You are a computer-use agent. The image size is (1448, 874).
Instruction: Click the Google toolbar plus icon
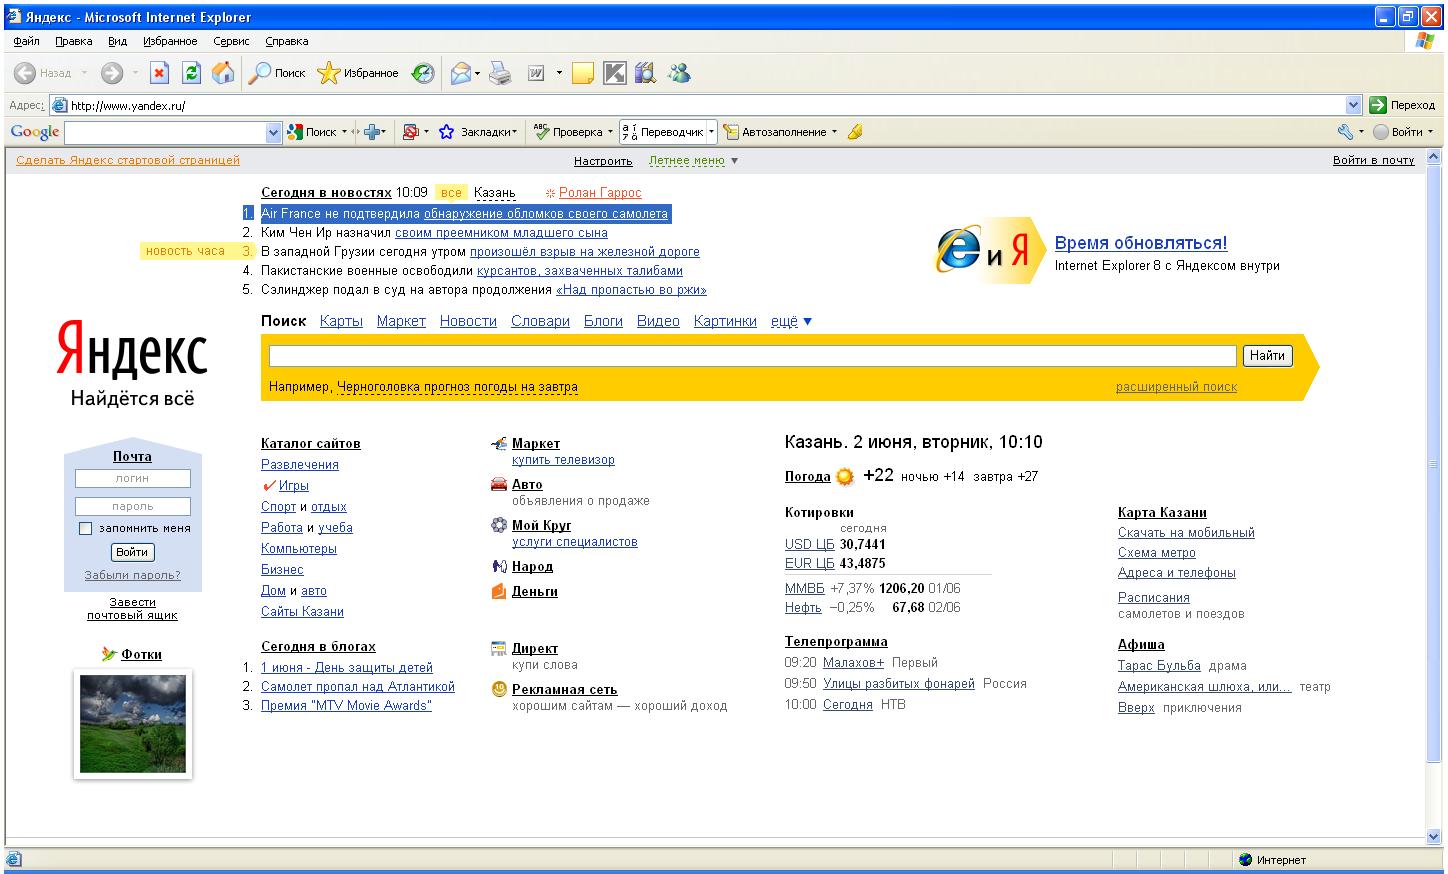372,132
